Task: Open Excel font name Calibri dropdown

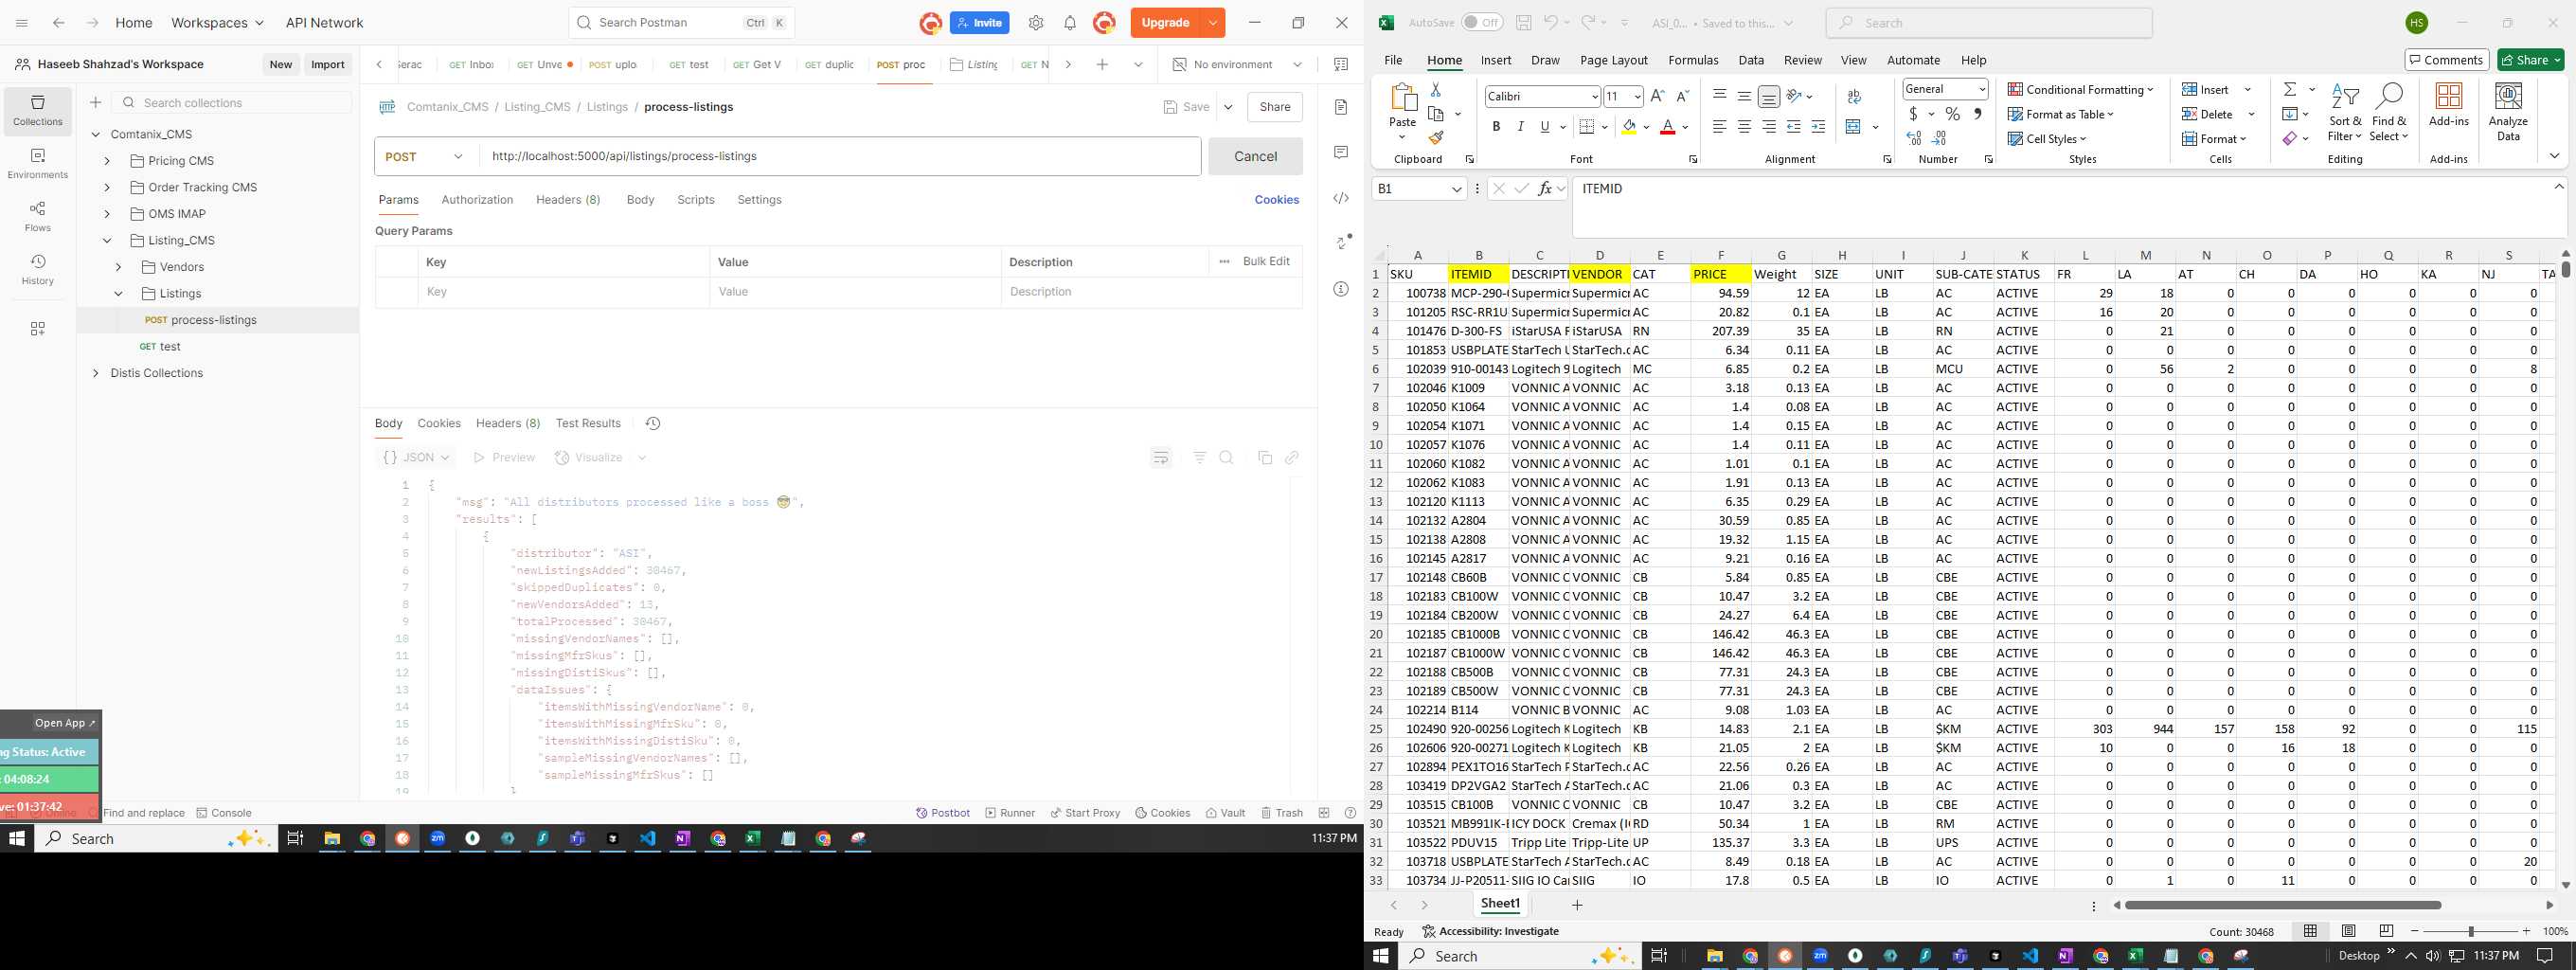Action: click(1594, 97)
